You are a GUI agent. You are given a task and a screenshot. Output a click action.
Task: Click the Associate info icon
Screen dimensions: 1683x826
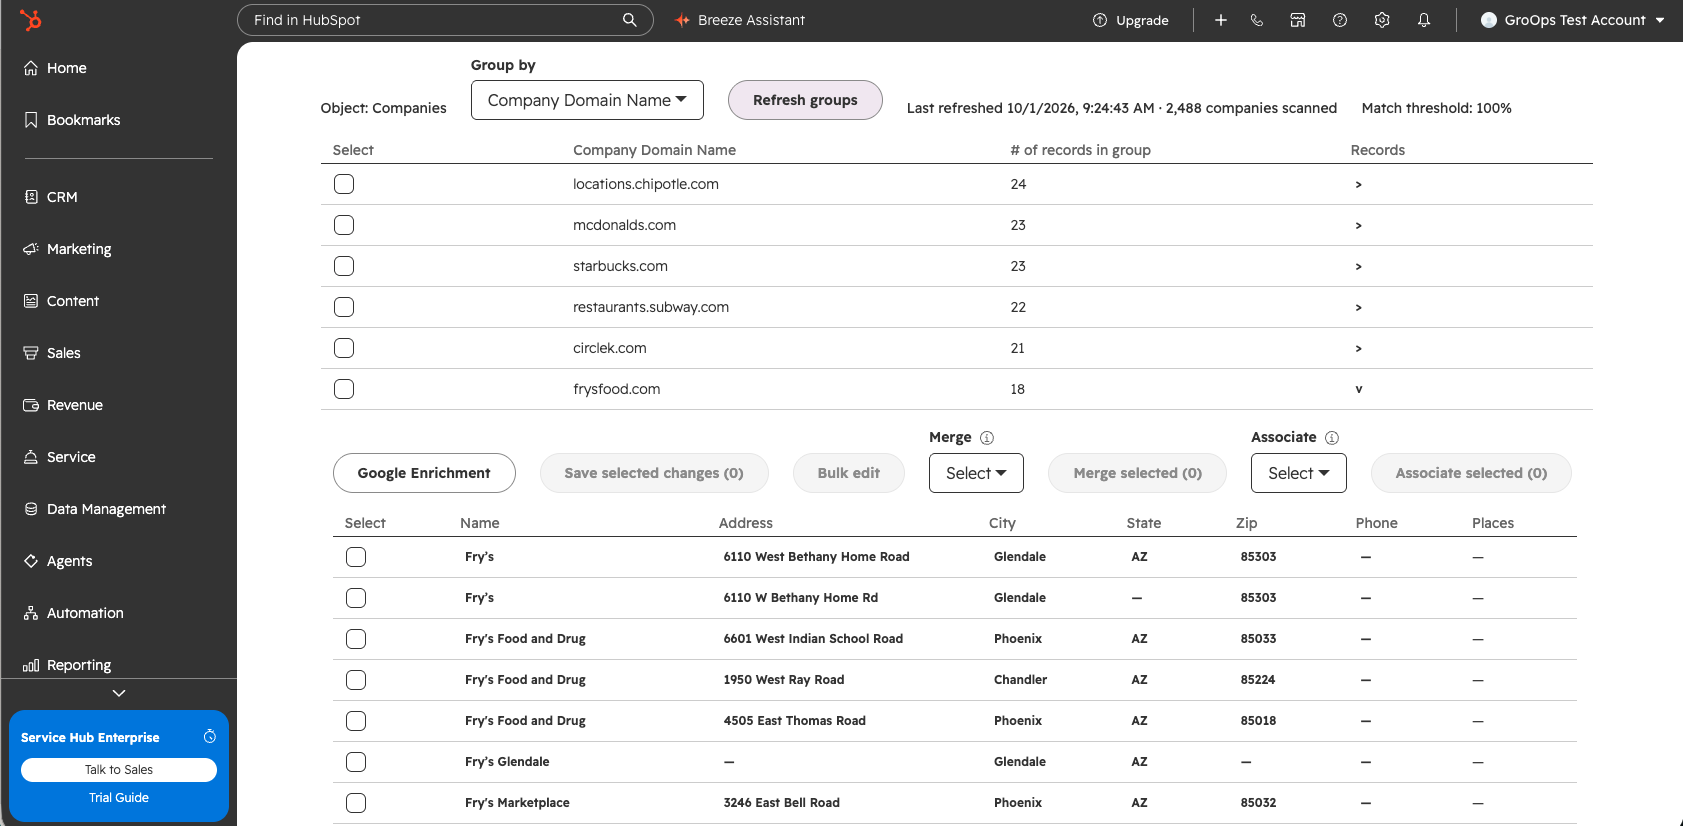(x=1332, y=438)
